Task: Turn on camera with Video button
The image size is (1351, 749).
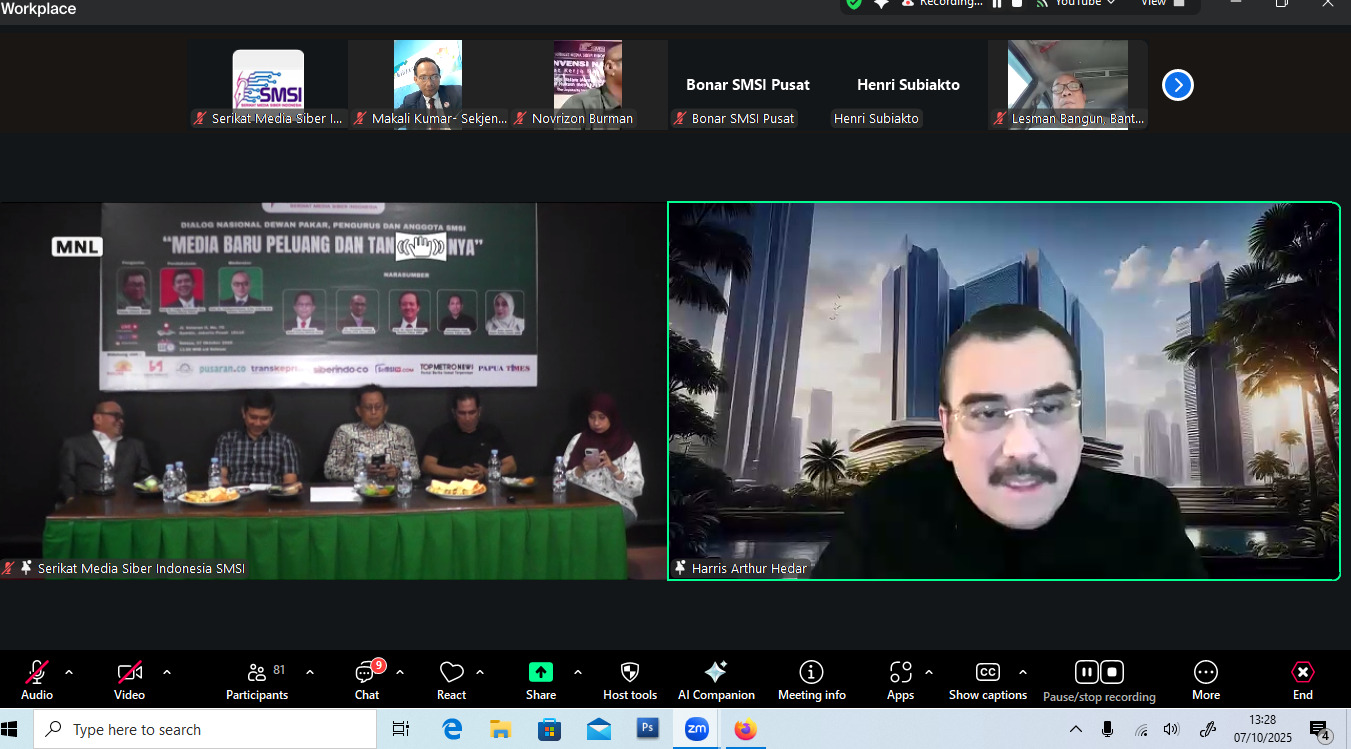Action: point(129,680)
